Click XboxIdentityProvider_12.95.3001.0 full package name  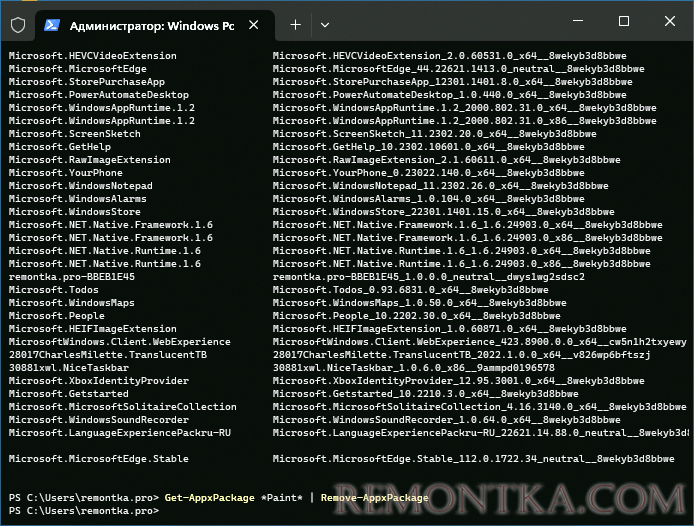tap(459, 381)
